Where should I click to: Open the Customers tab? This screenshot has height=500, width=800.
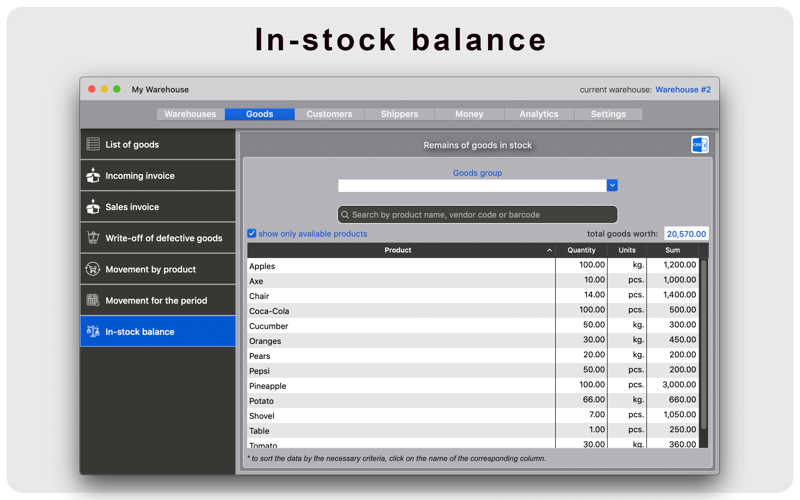point(330,114)
